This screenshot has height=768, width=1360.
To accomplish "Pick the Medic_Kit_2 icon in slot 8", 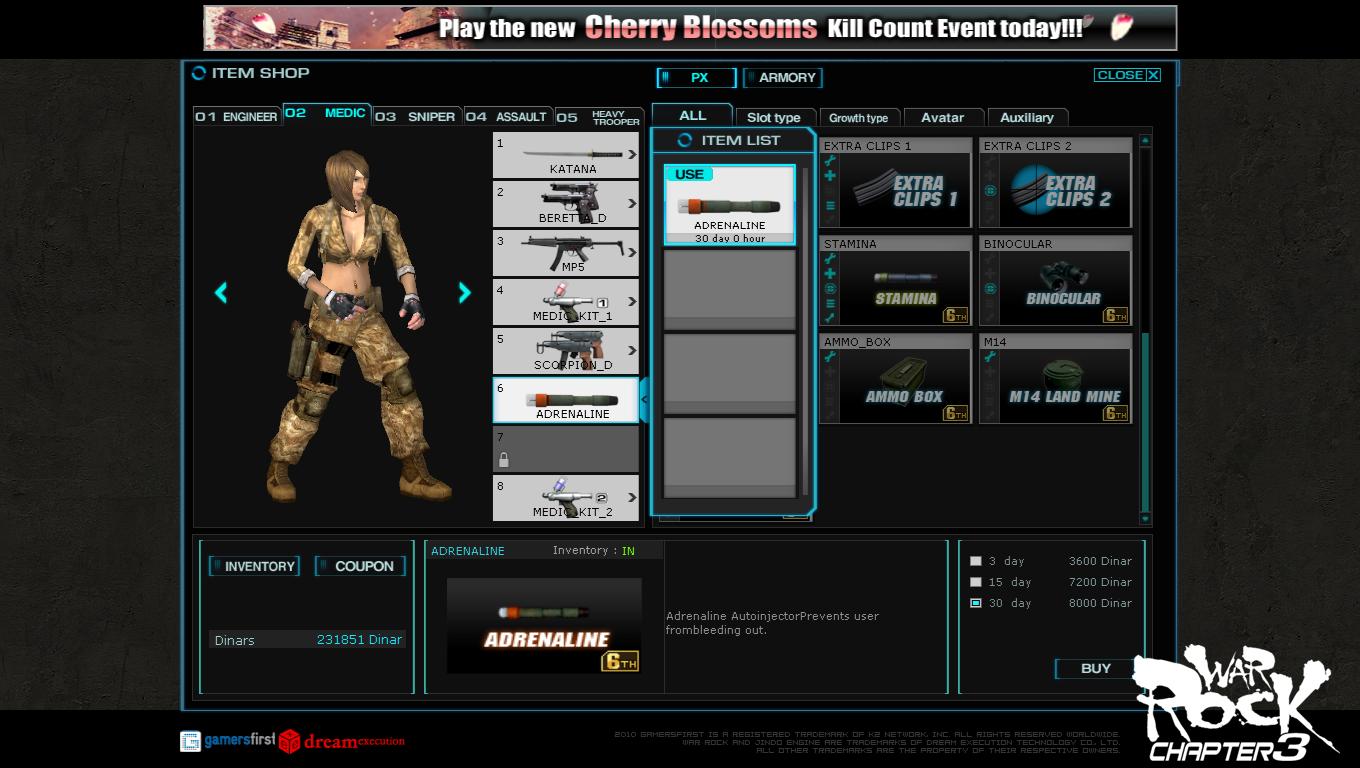I will point(565,498).
